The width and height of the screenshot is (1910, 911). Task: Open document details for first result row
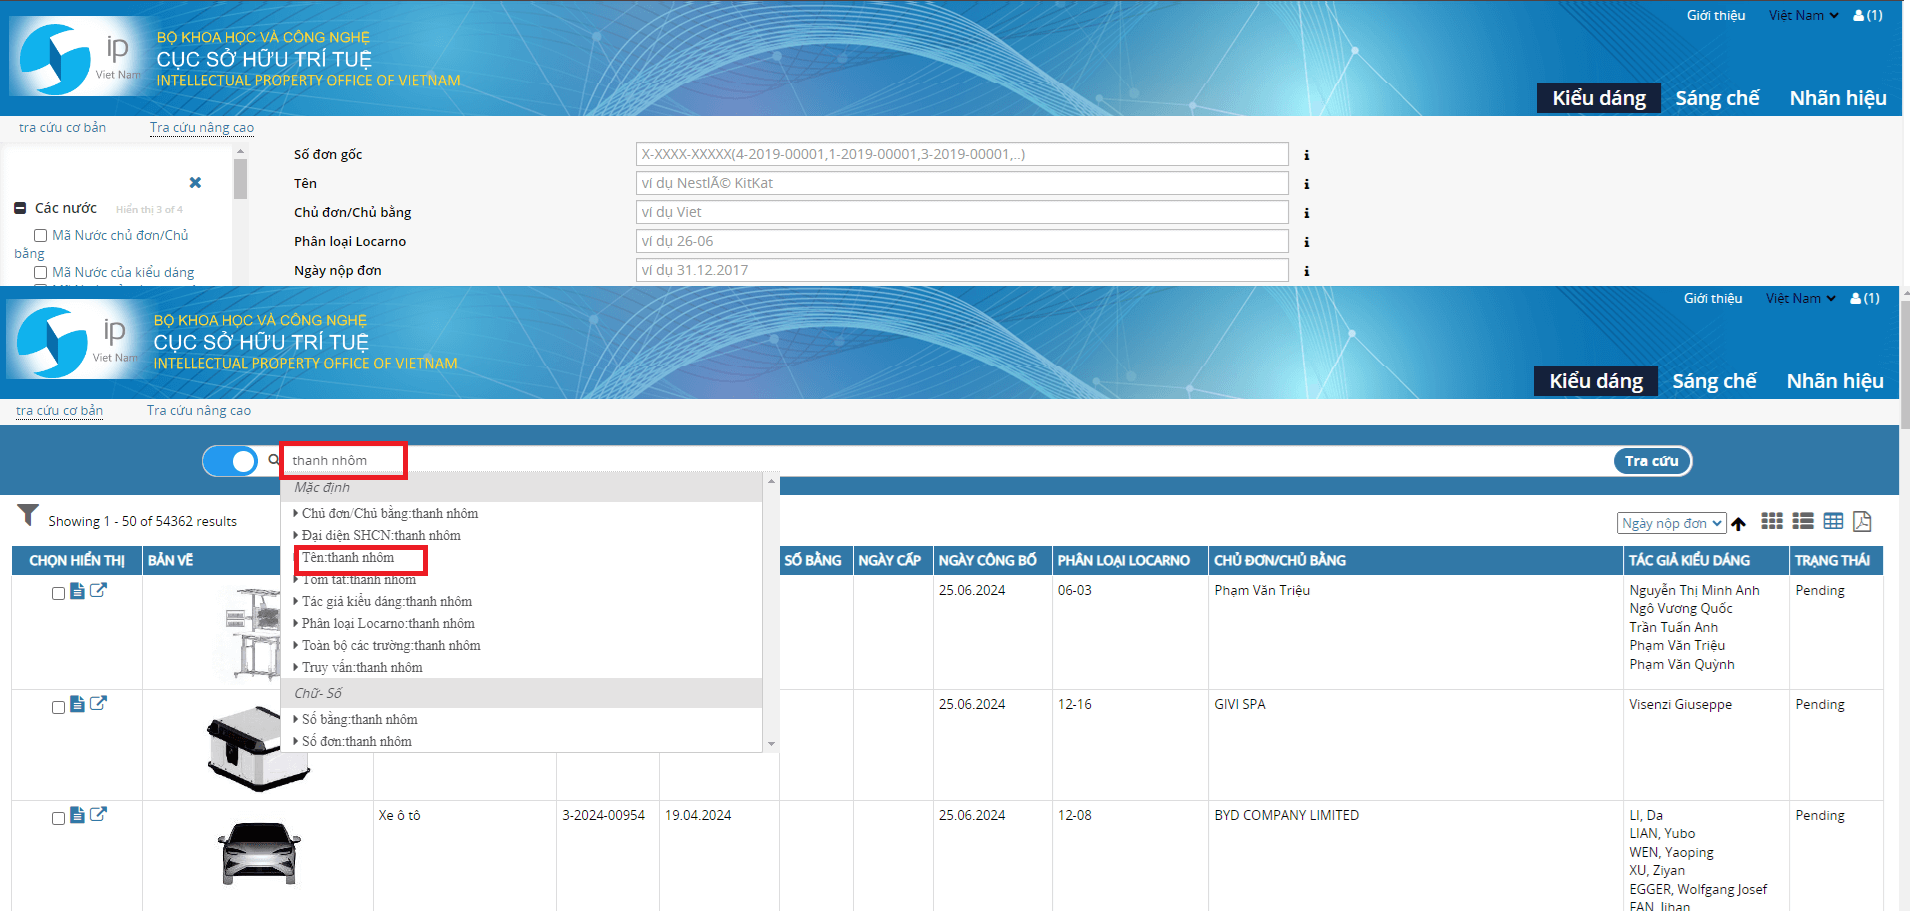click(77, 591)
